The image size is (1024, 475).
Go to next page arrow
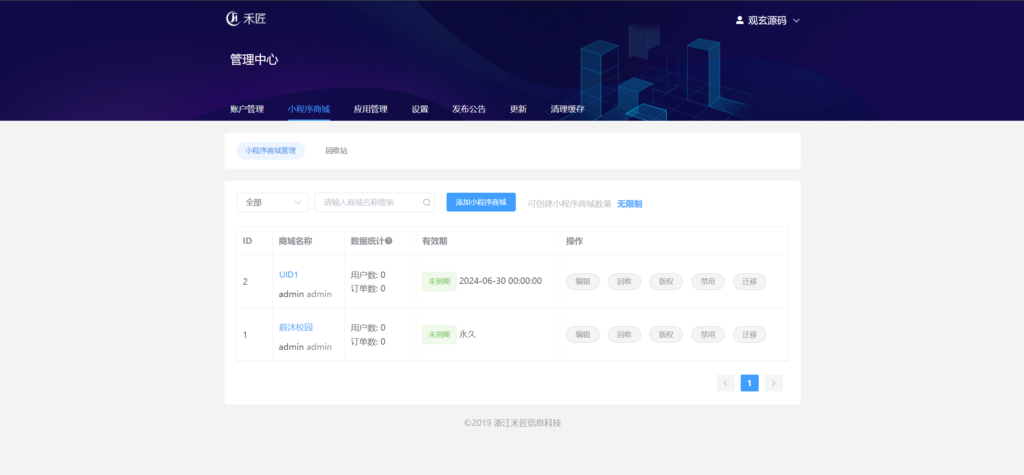773,382
